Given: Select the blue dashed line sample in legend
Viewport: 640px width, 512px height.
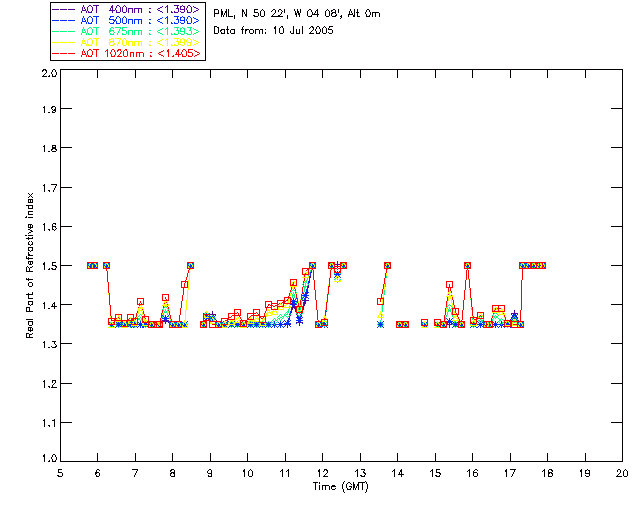Looking at the screenshot, I should pyautogui.click(x=64, y=20).
